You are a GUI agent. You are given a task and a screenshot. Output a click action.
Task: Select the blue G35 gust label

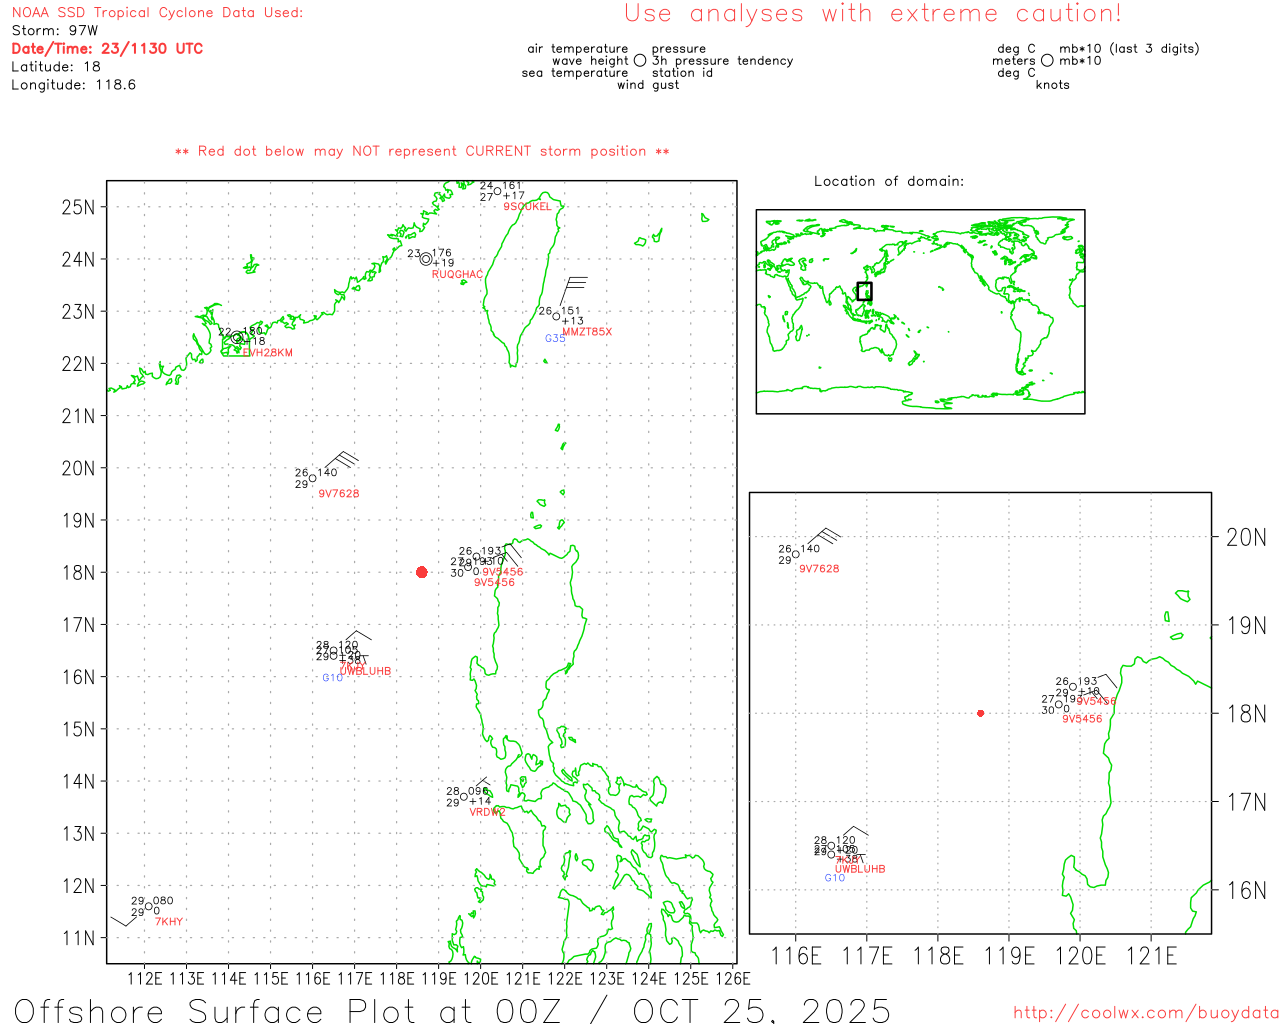coord(555,339)
